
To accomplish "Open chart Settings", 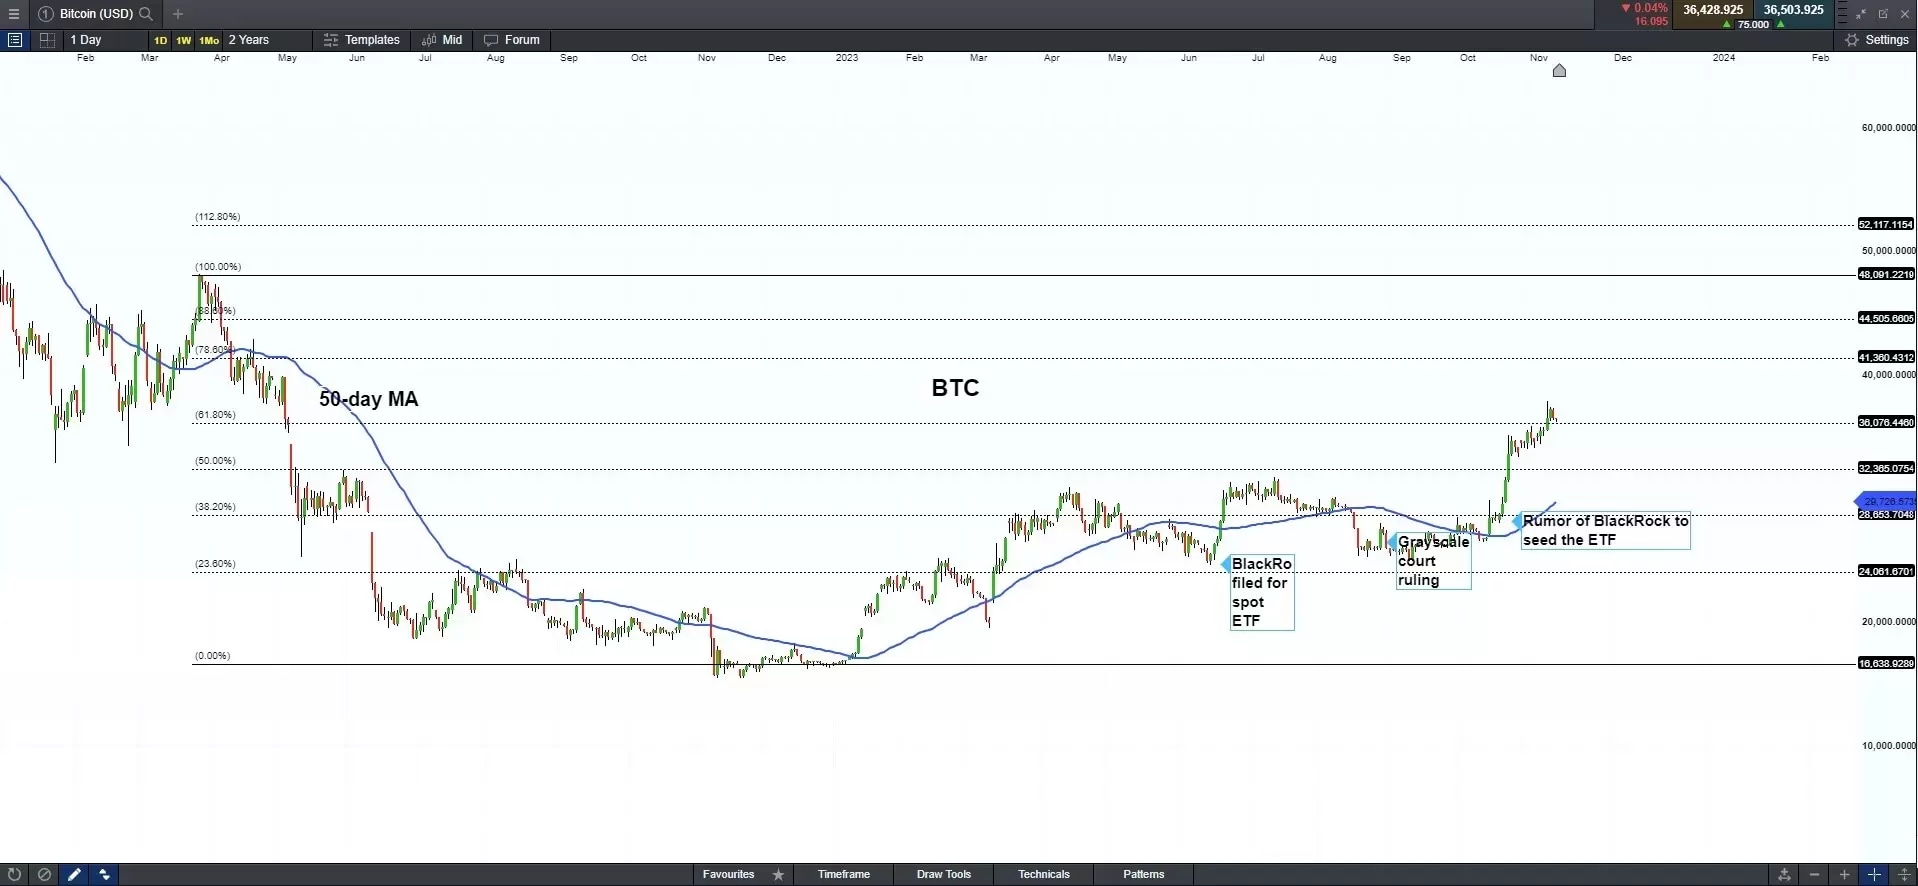I will pos(1877,40).
